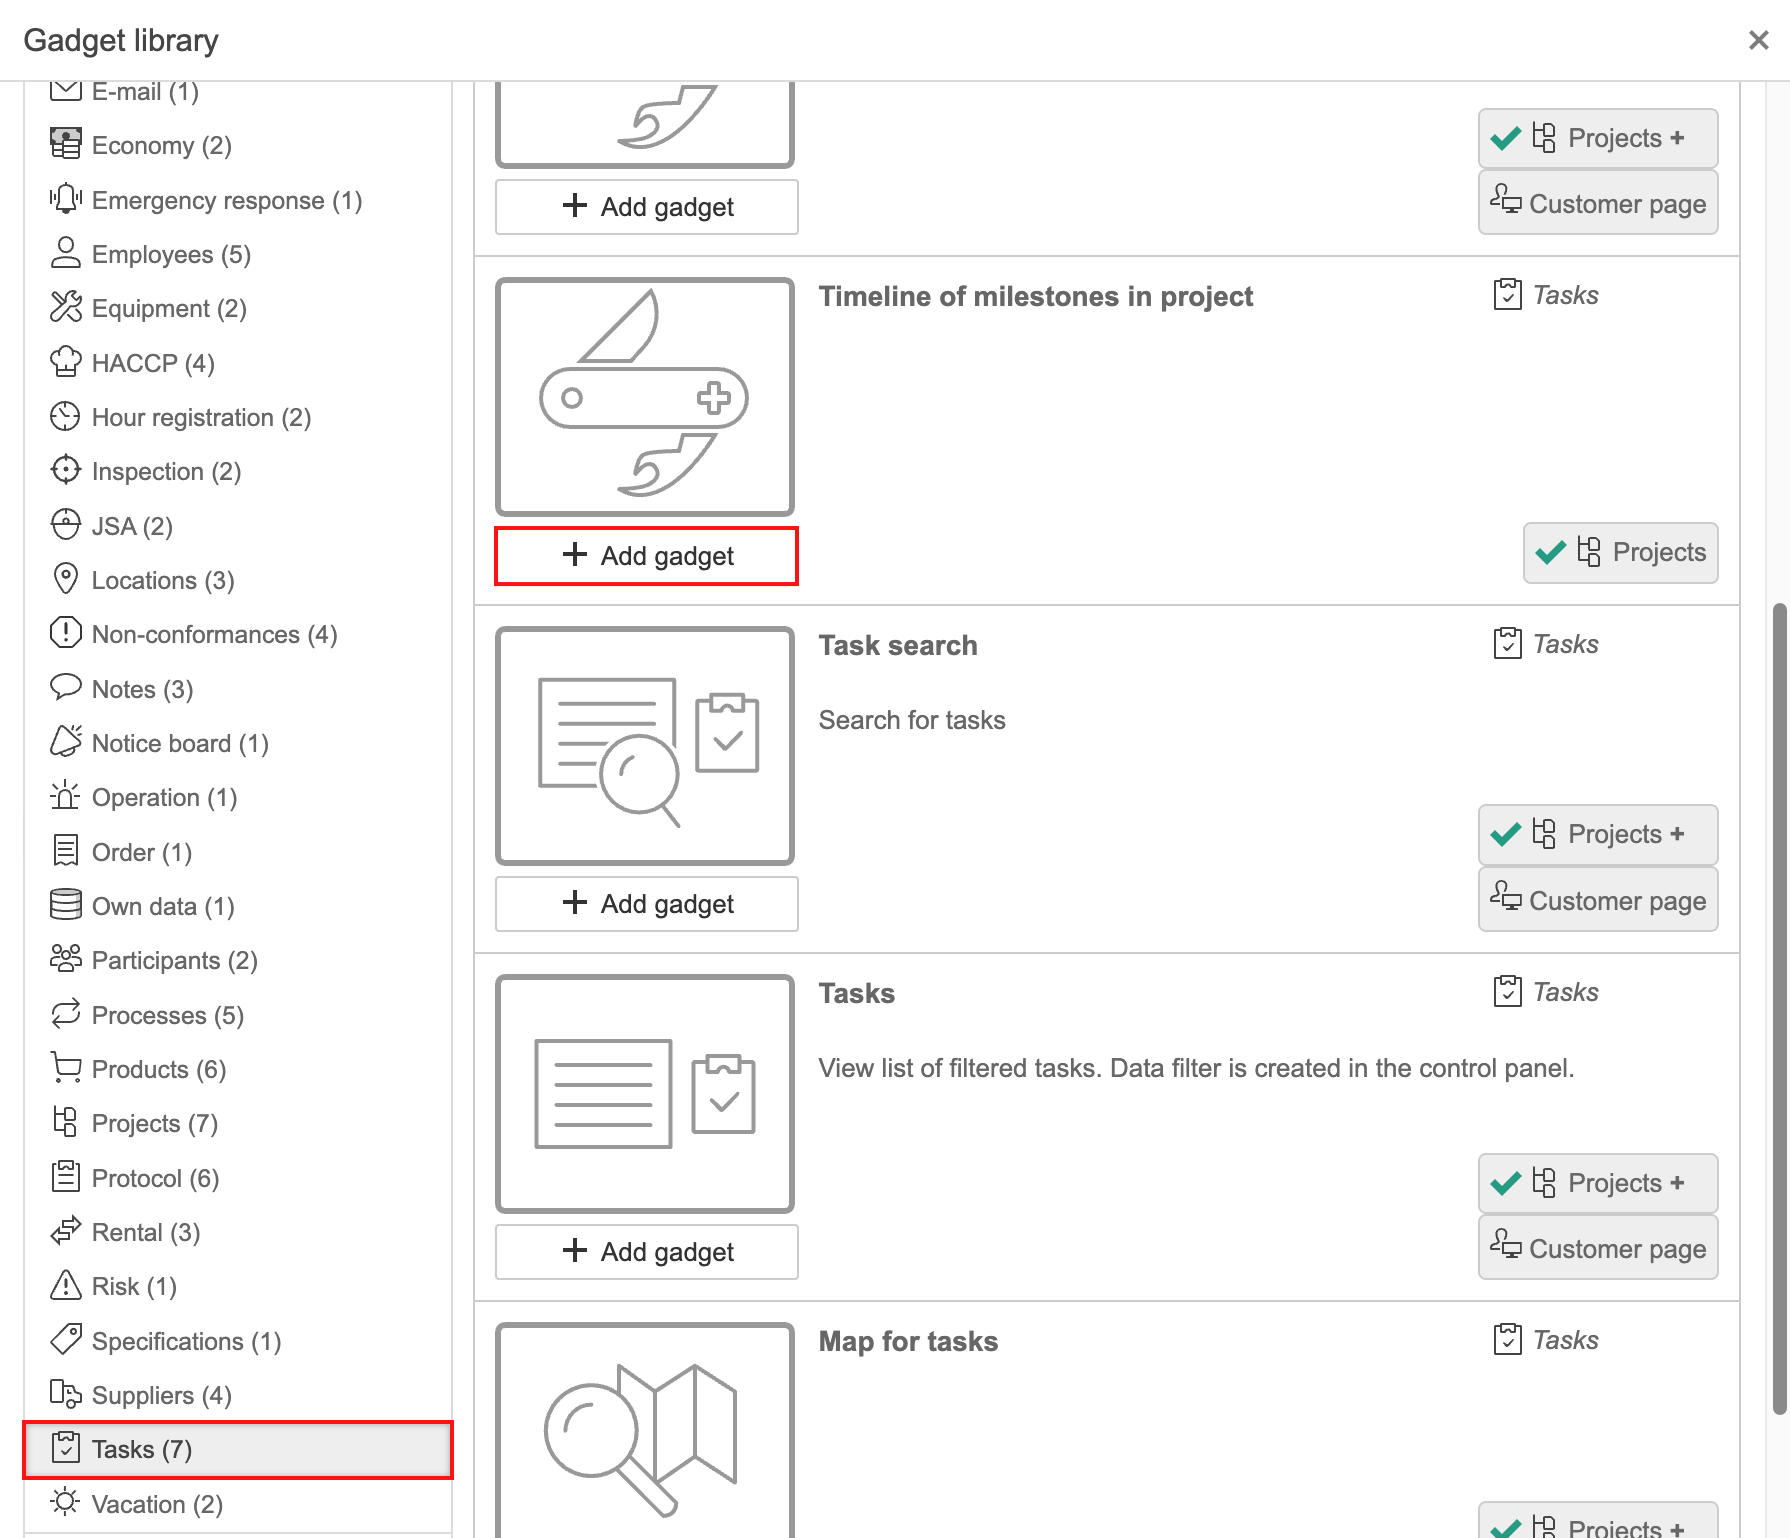Click the Hour registration clock icon
This screenshot has height=1538, width=1790.
(66, 416)
